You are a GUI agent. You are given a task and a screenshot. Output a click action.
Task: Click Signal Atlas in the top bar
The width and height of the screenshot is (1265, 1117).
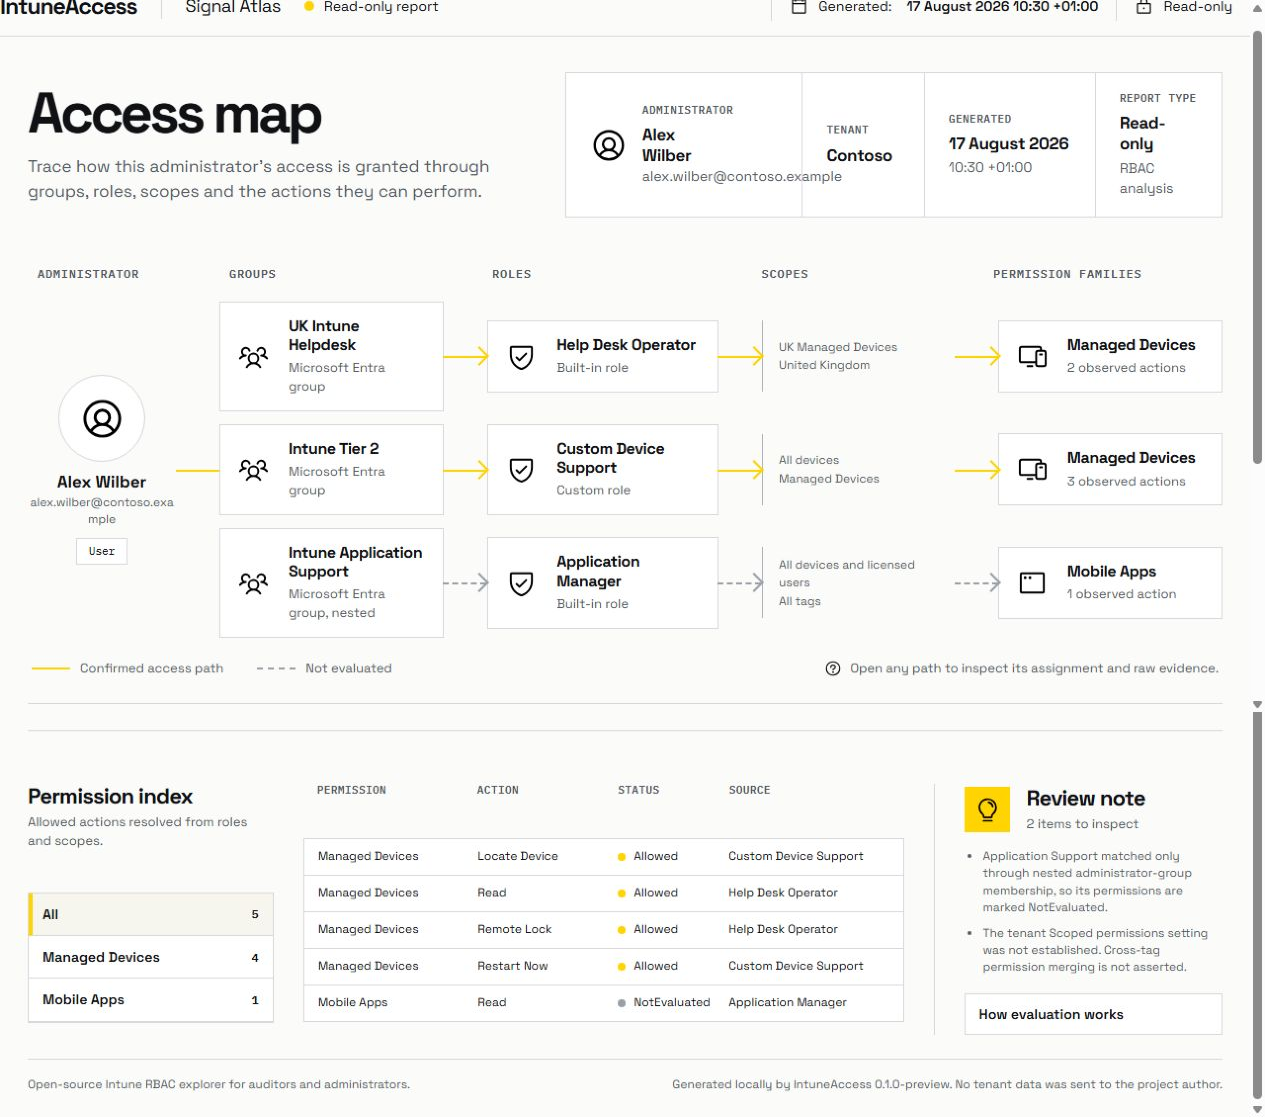coord(233,7)
